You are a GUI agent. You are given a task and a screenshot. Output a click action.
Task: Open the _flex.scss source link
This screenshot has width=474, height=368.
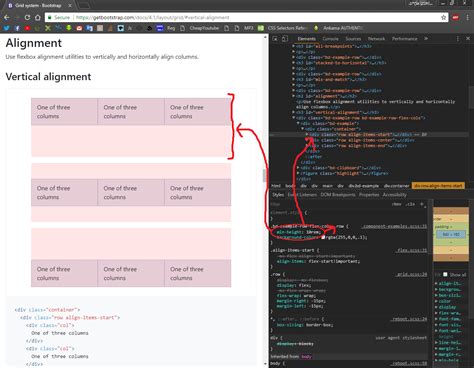pyautogui.click(x=412, y=250)
